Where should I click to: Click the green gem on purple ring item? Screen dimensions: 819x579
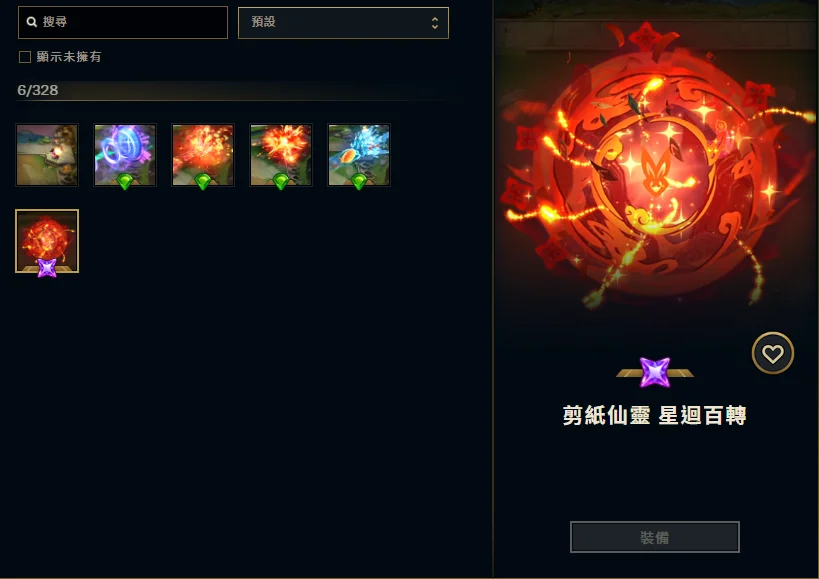(x=125, y=181)
